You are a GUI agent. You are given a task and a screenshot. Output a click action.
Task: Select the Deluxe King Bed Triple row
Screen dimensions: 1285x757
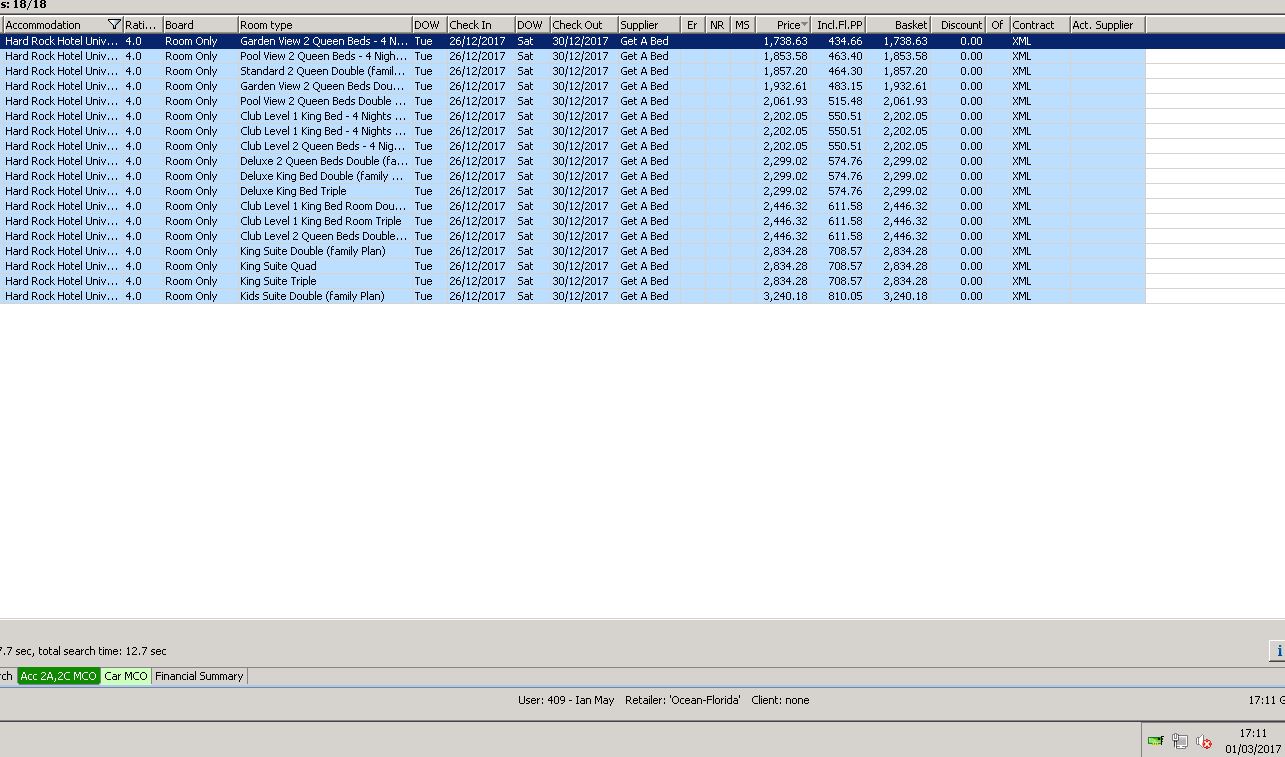572,191
